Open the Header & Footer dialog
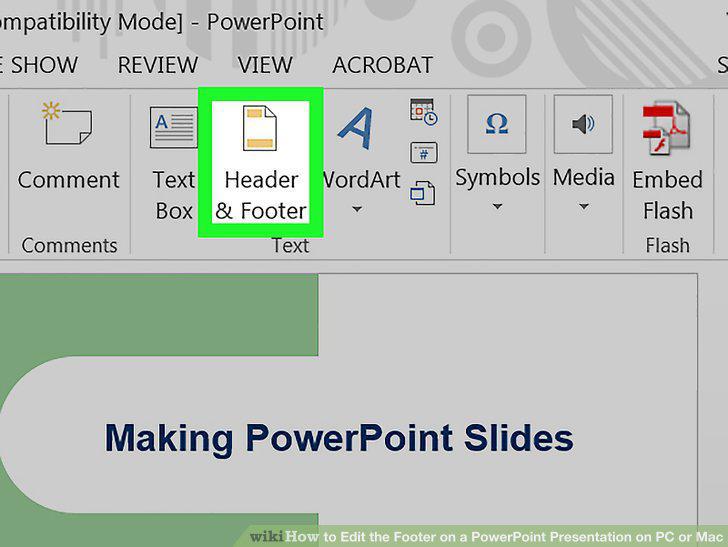The image size is (728, 547). 260,163
